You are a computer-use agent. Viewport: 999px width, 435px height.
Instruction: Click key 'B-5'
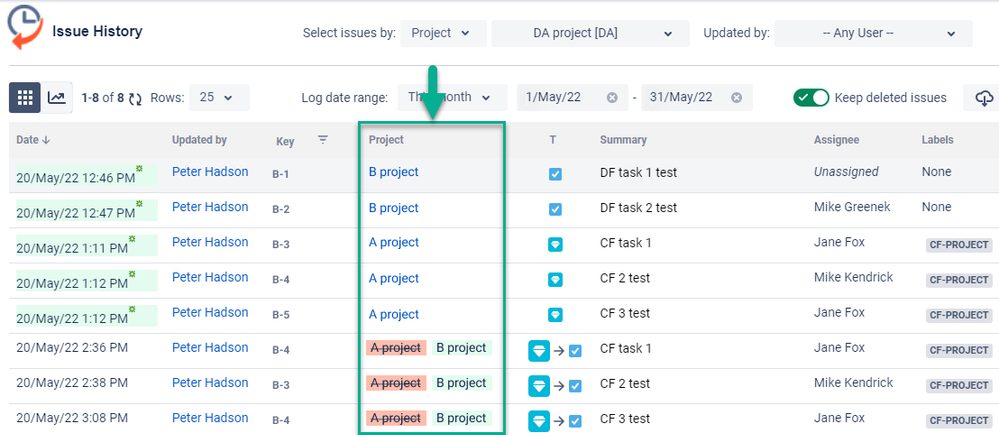281,315
